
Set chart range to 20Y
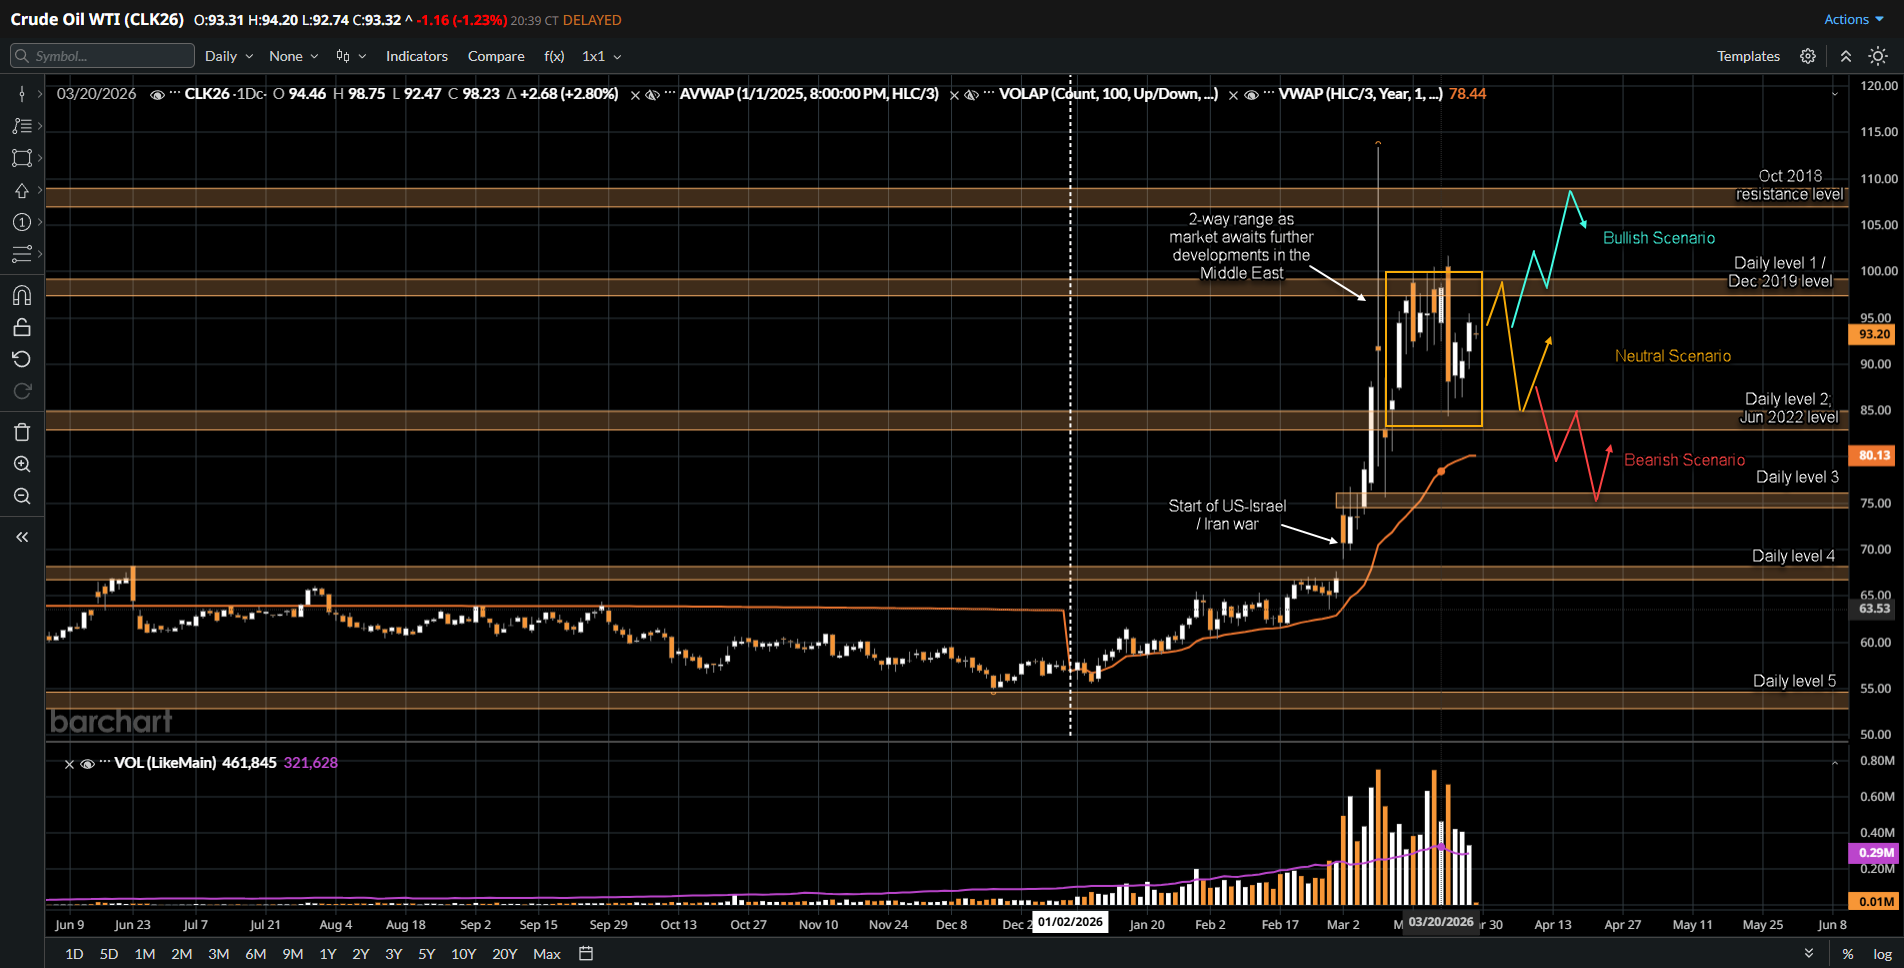[x=505, y=954]
